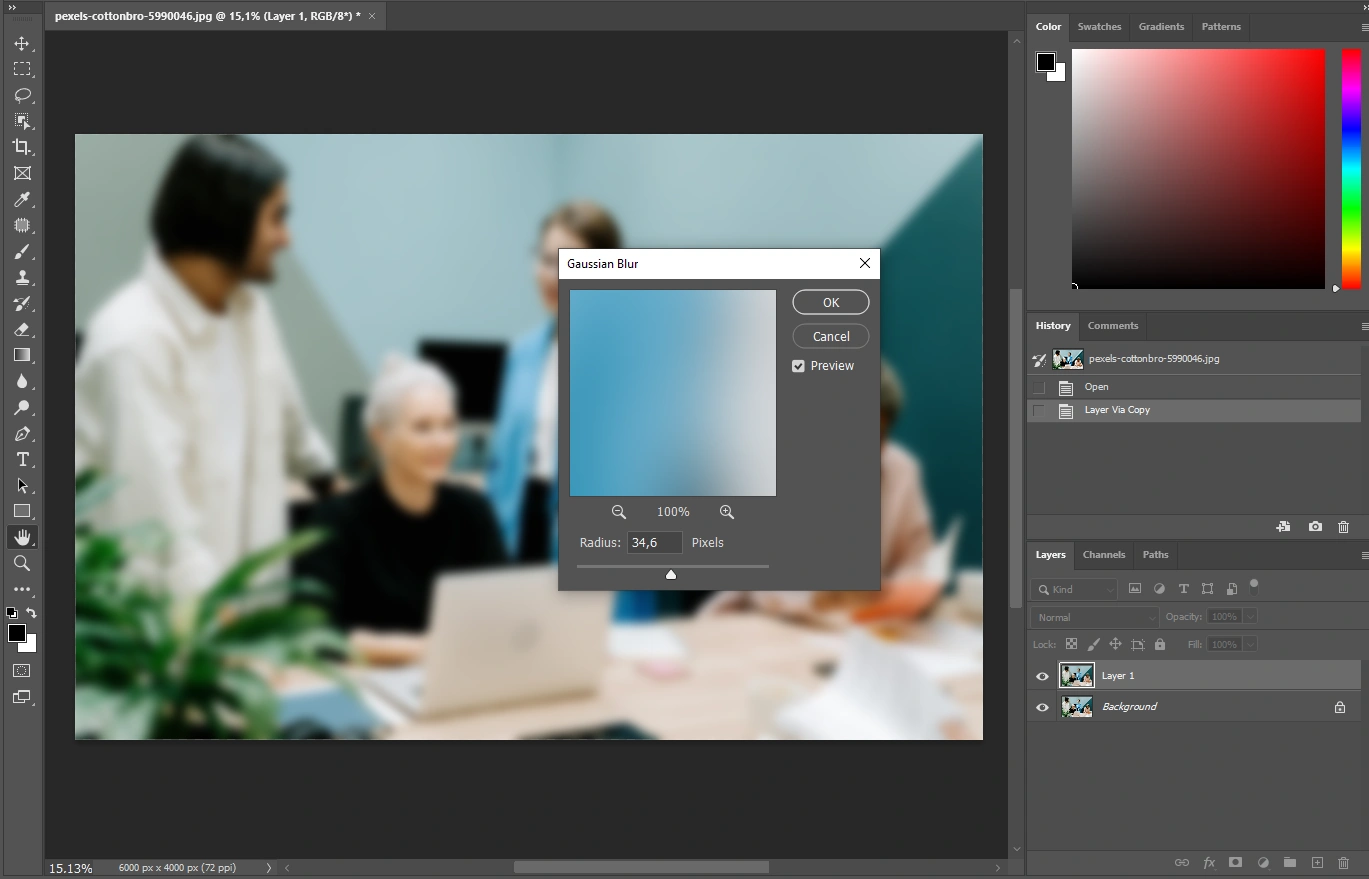This screenshot has width=1369, height=879.
Task: Select the Pen tool
Action: [22, 434]
